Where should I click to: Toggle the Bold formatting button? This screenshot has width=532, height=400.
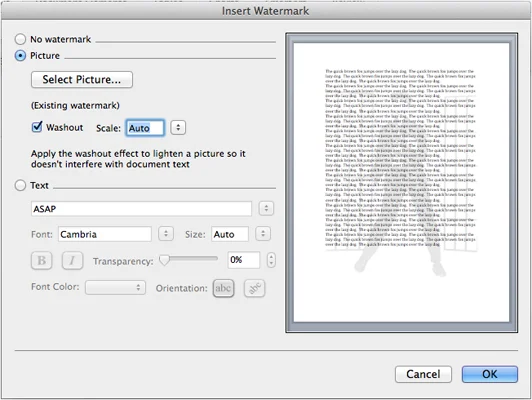41,261
